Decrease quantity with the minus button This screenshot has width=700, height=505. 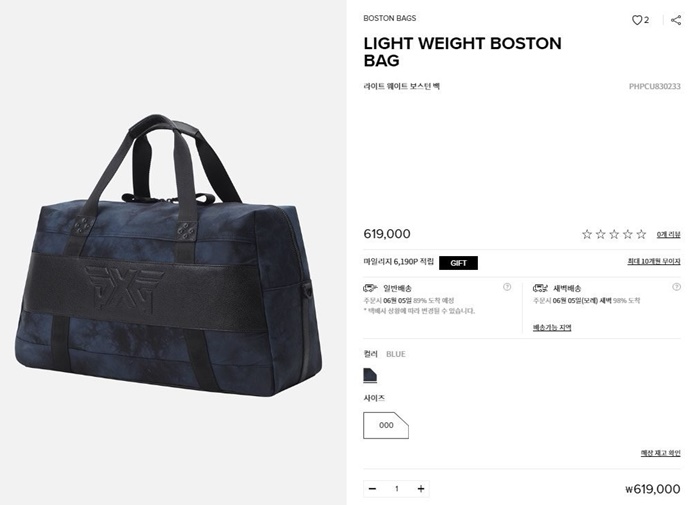372,489
